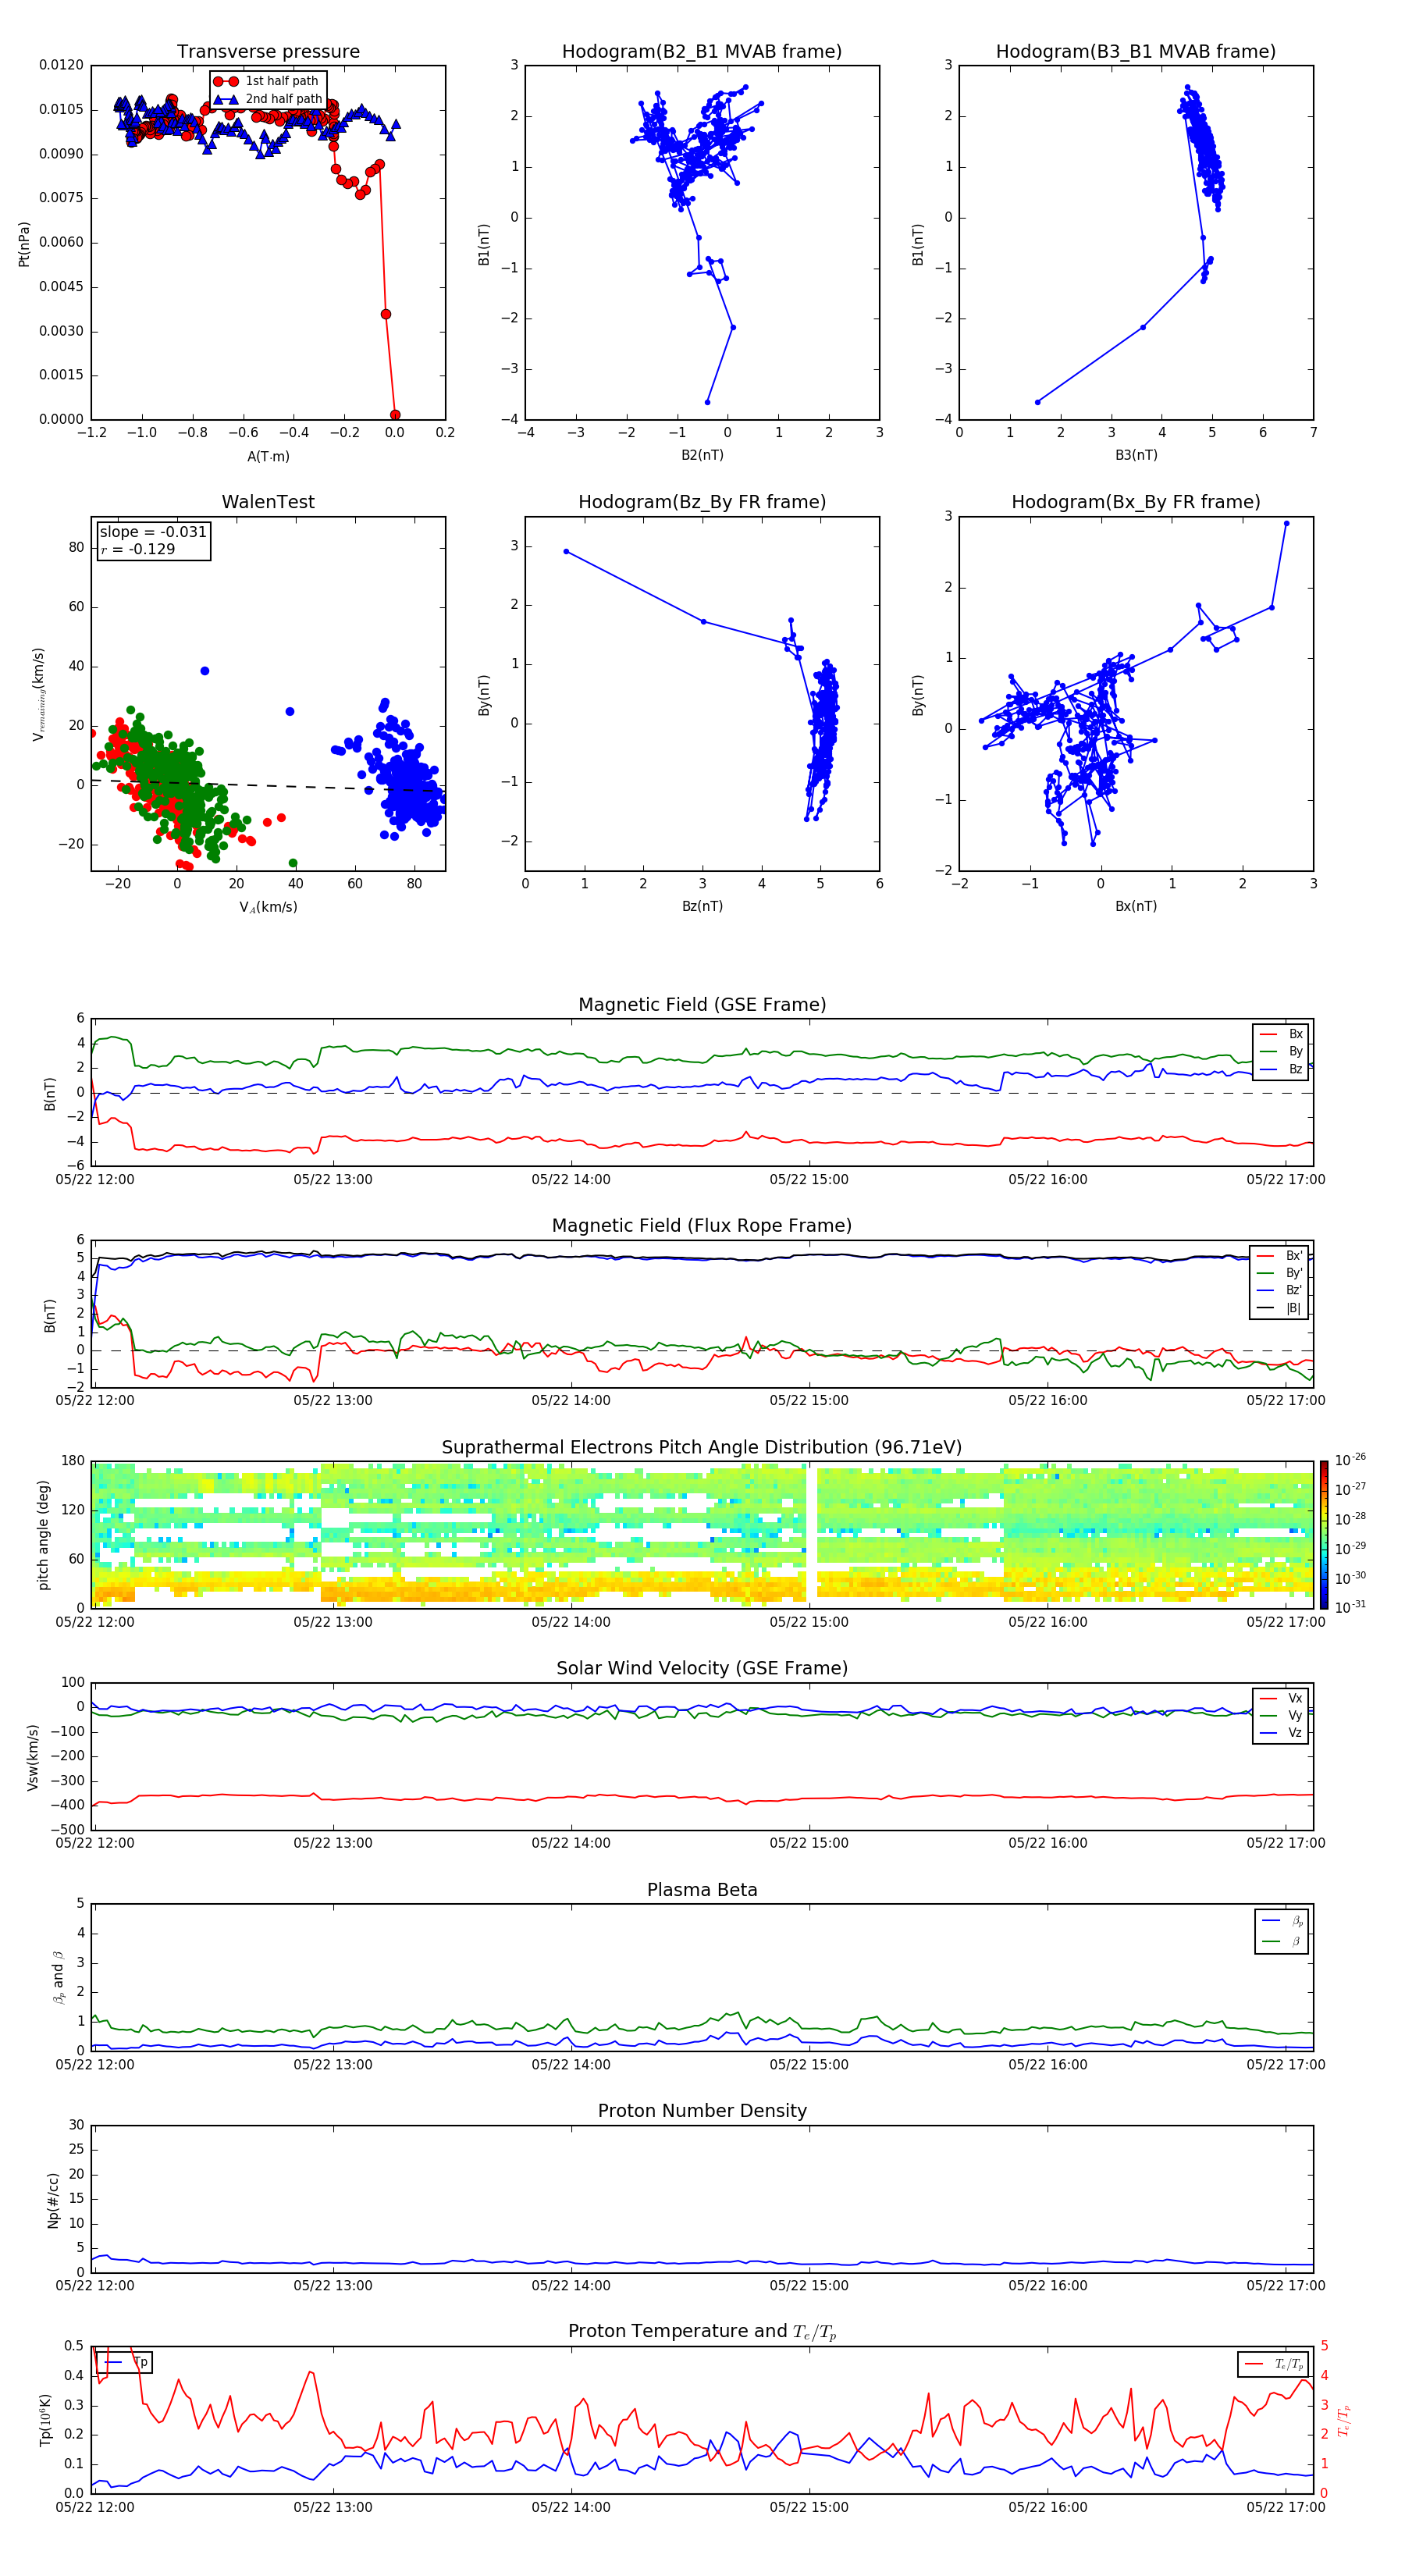The image size is (1405, 2576).
Task: Select the "slope = -0.031" annotation
Action: [x=153, y=532]
